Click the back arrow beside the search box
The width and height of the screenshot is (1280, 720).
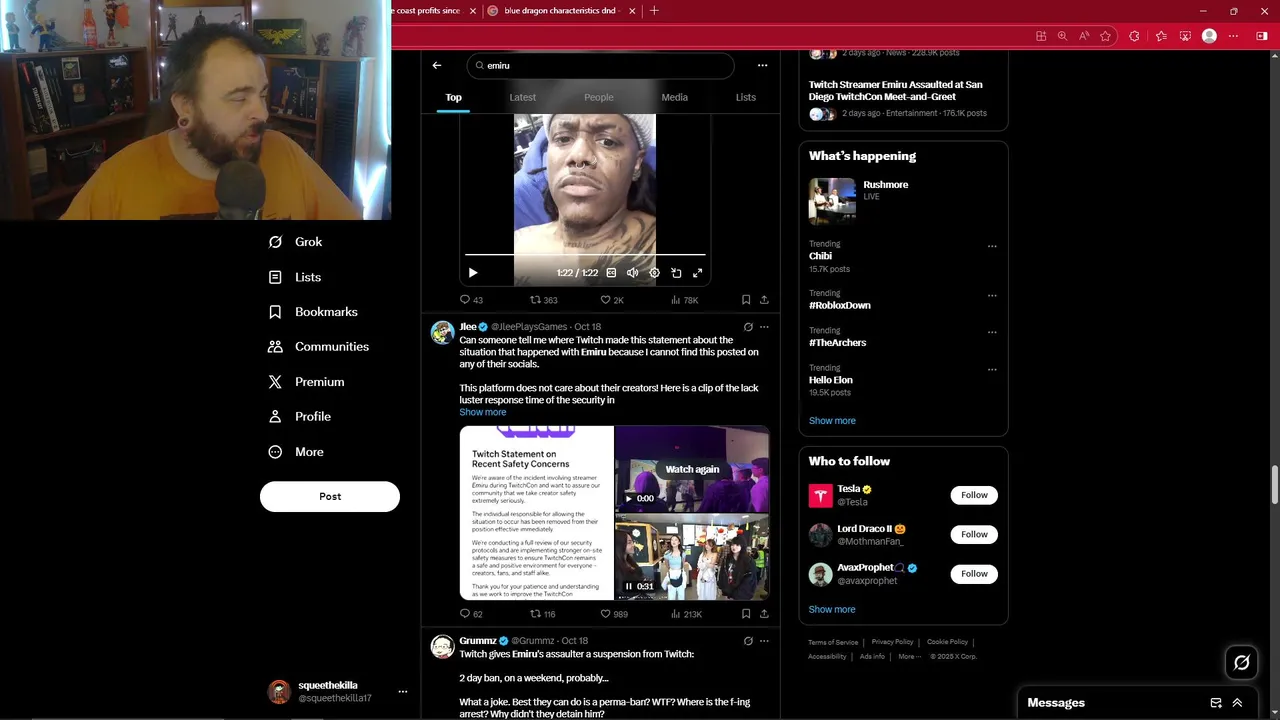[x=437, y=65]
